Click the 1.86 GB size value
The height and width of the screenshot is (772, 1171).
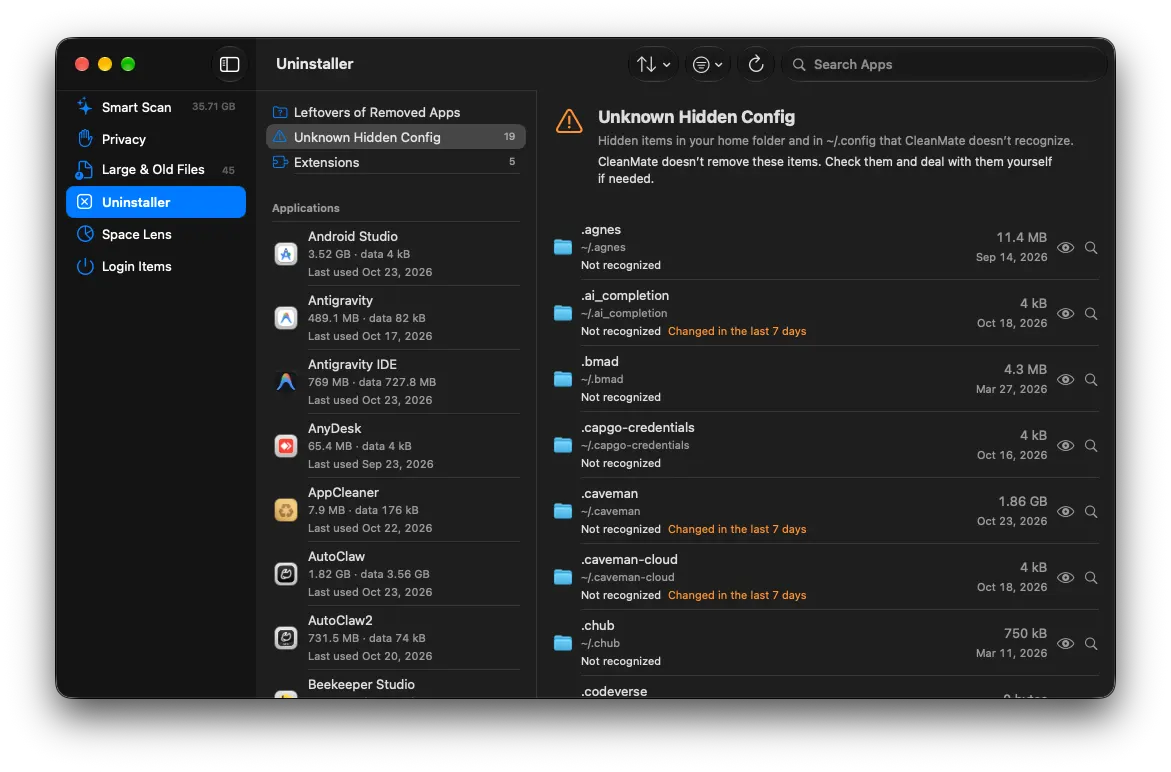(1022, 501)
